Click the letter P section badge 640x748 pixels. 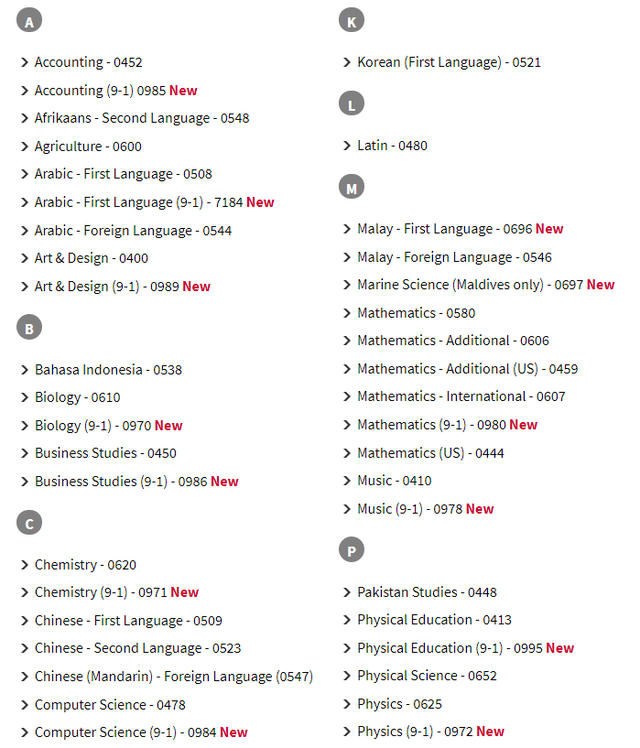[351, 550]
